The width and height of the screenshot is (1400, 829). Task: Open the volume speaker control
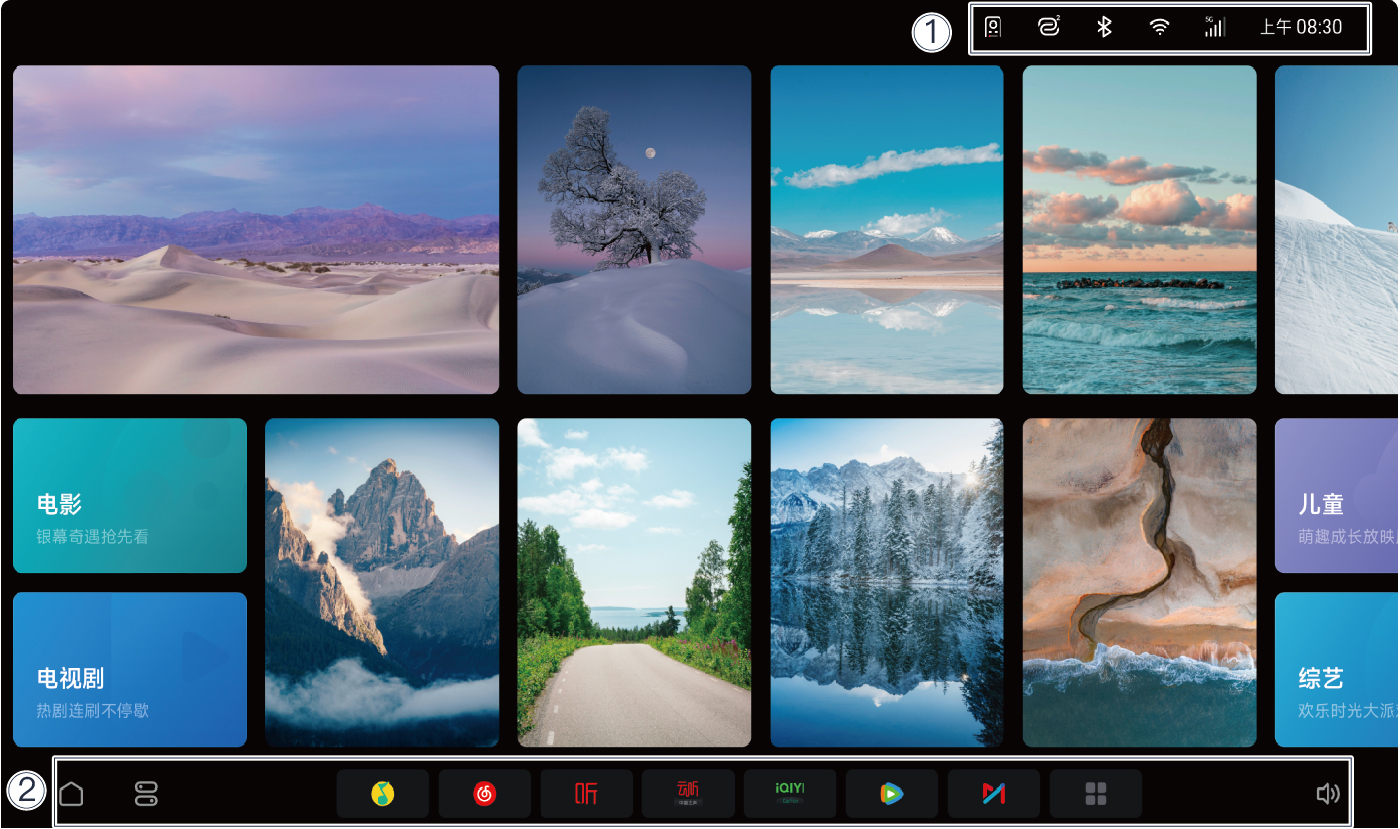(x=1327, y=794)
